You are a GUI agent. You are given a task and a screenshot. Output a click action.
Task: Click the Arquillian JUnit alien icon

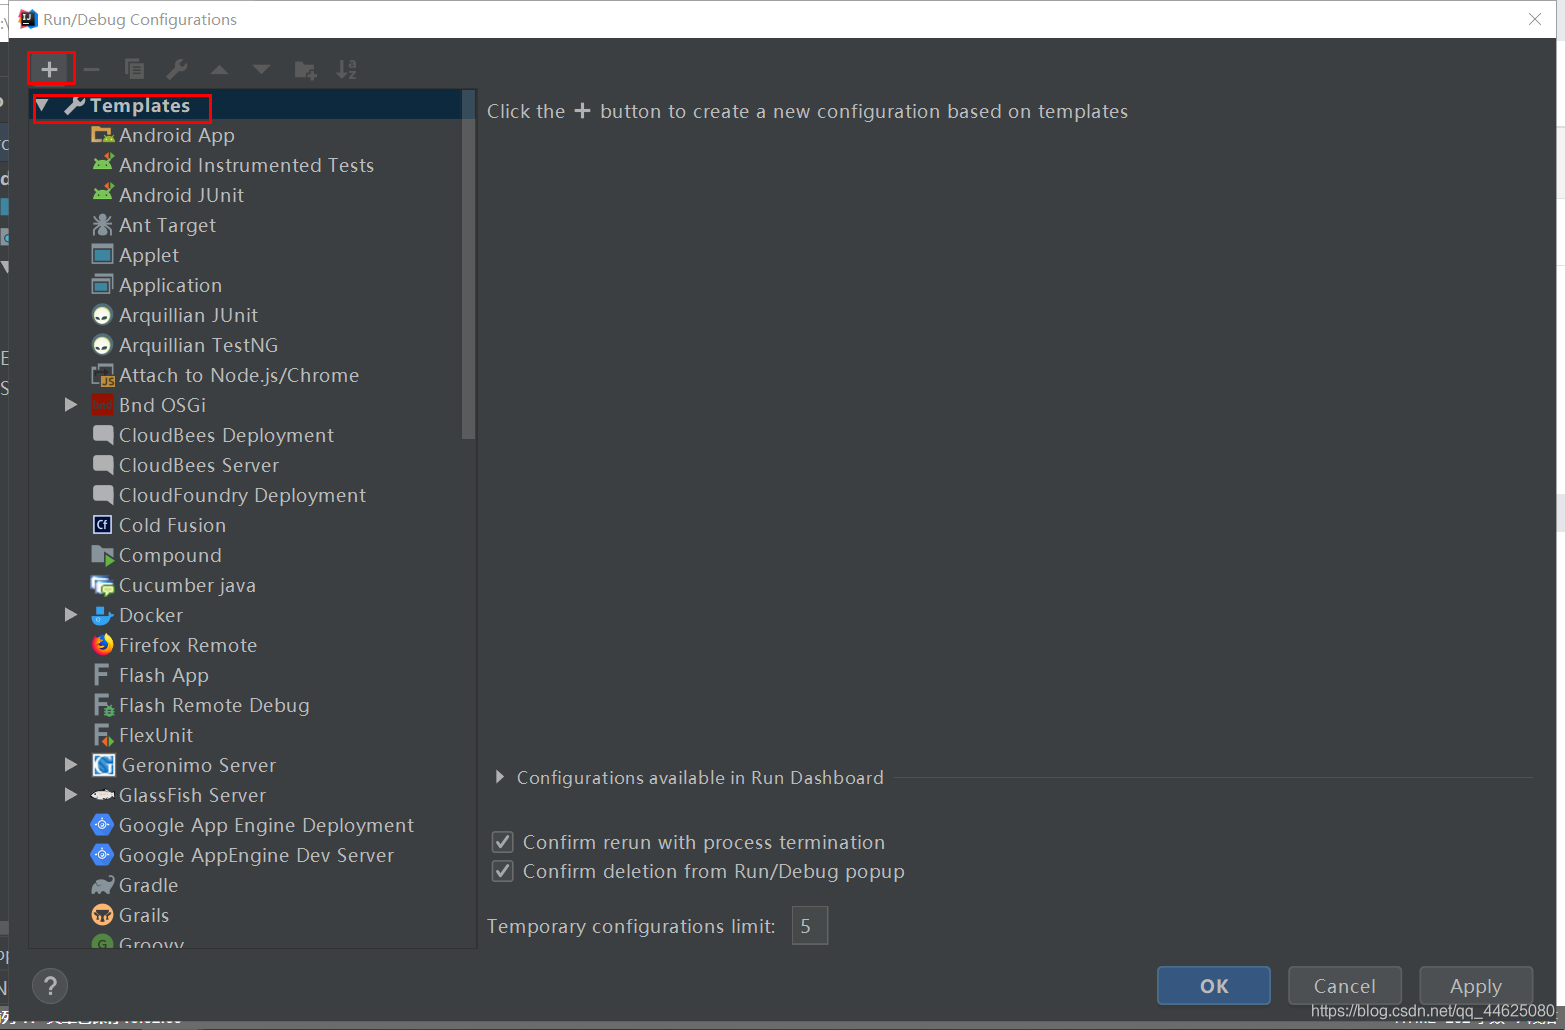coord(102,315)
